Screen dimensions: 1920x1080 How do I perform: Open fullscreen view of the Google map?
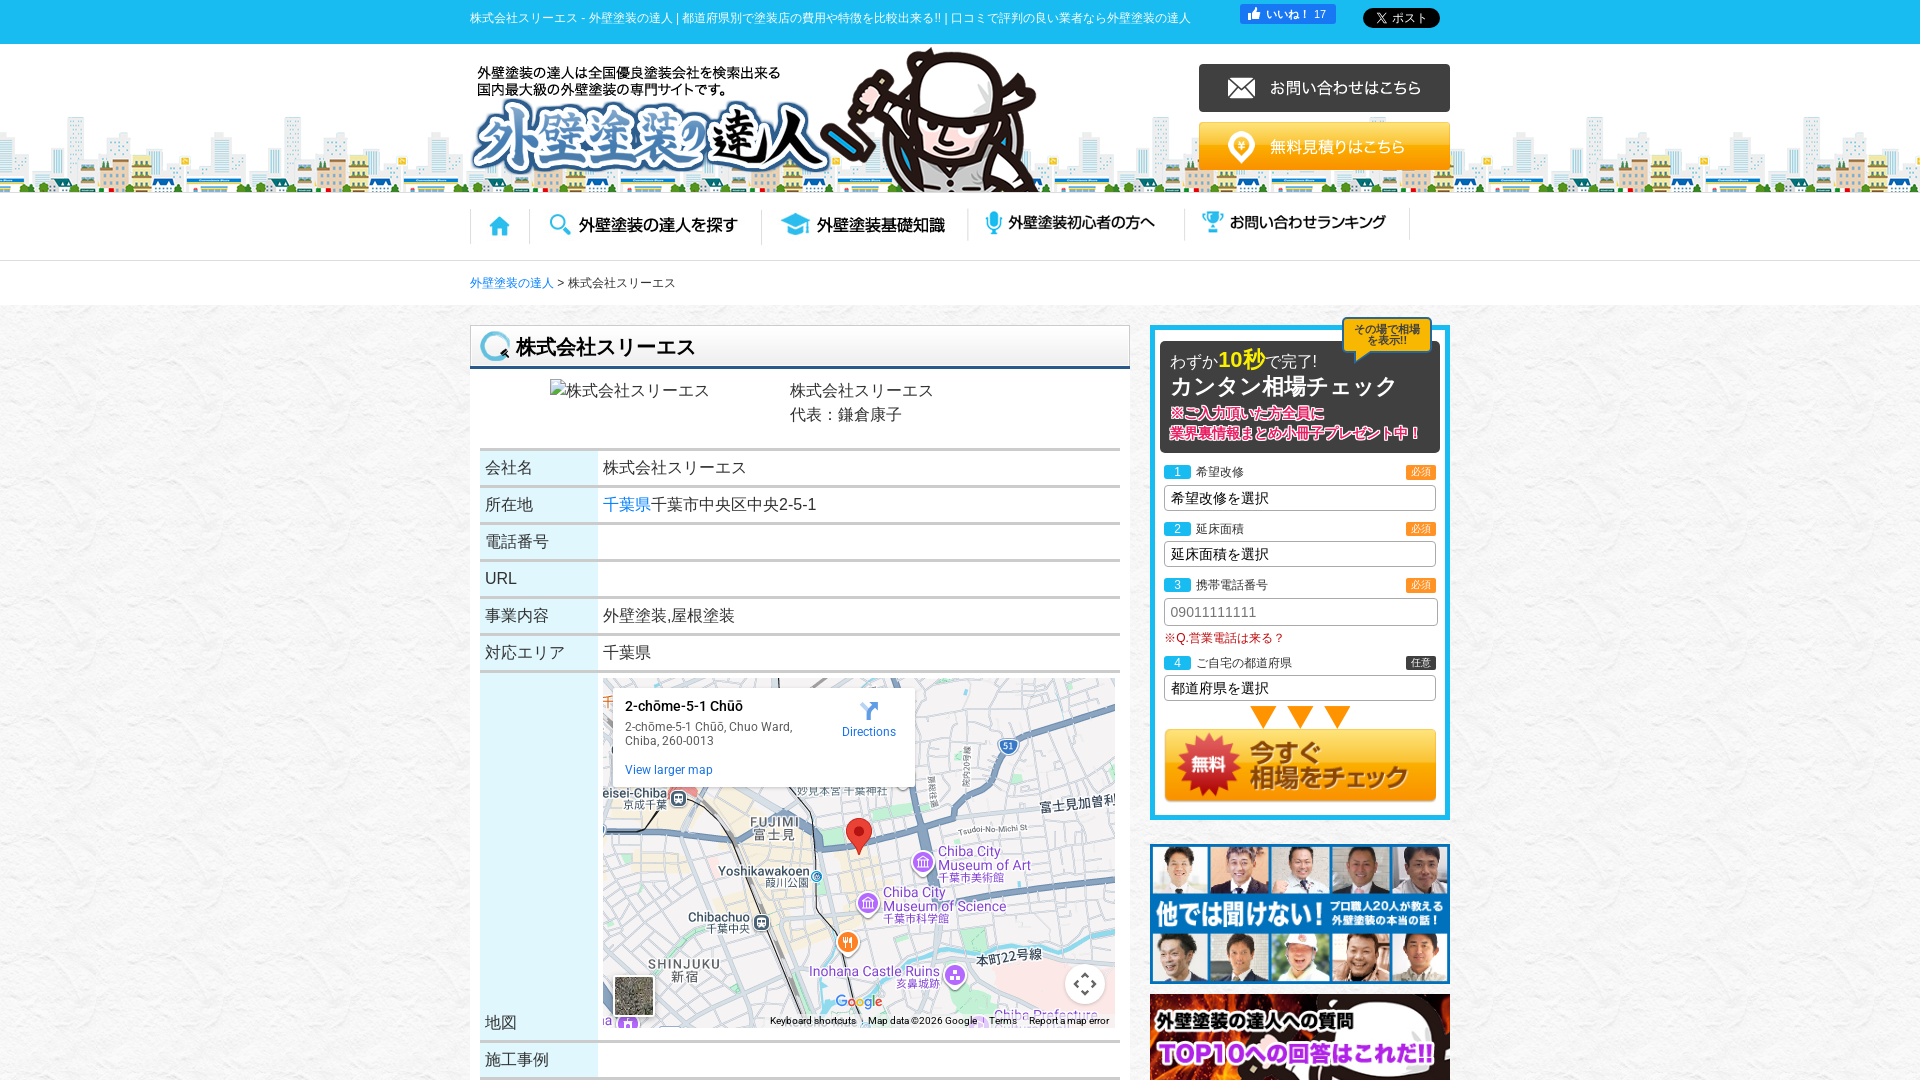(1085, 985)
